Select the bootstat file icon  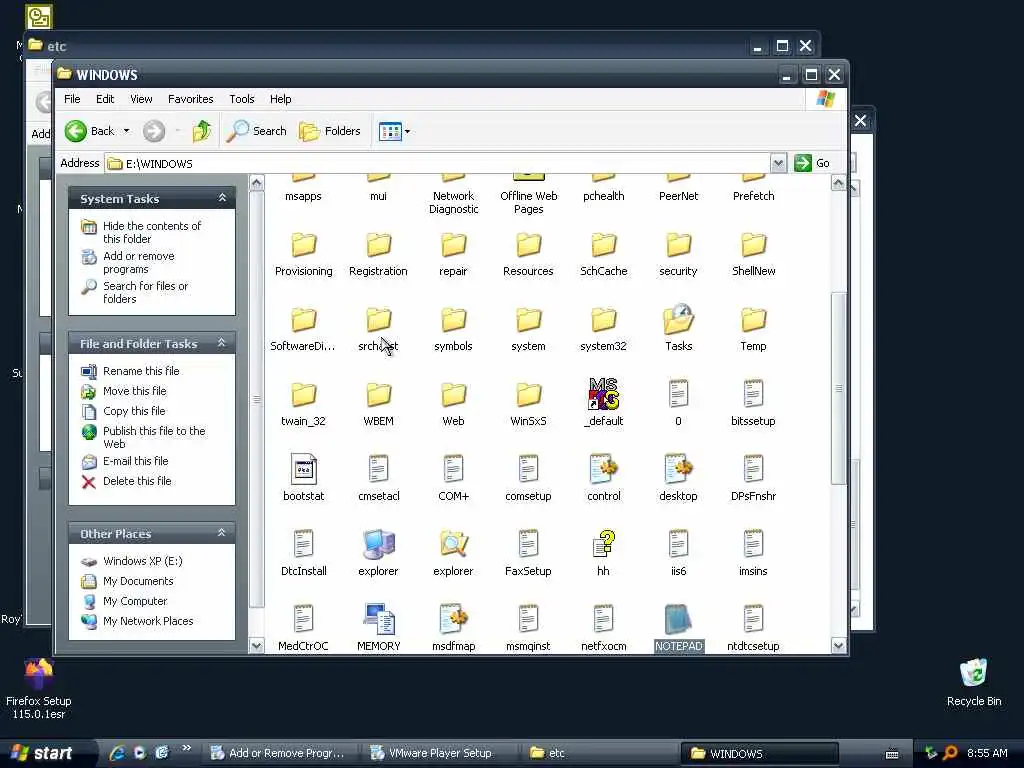(304, 470)
